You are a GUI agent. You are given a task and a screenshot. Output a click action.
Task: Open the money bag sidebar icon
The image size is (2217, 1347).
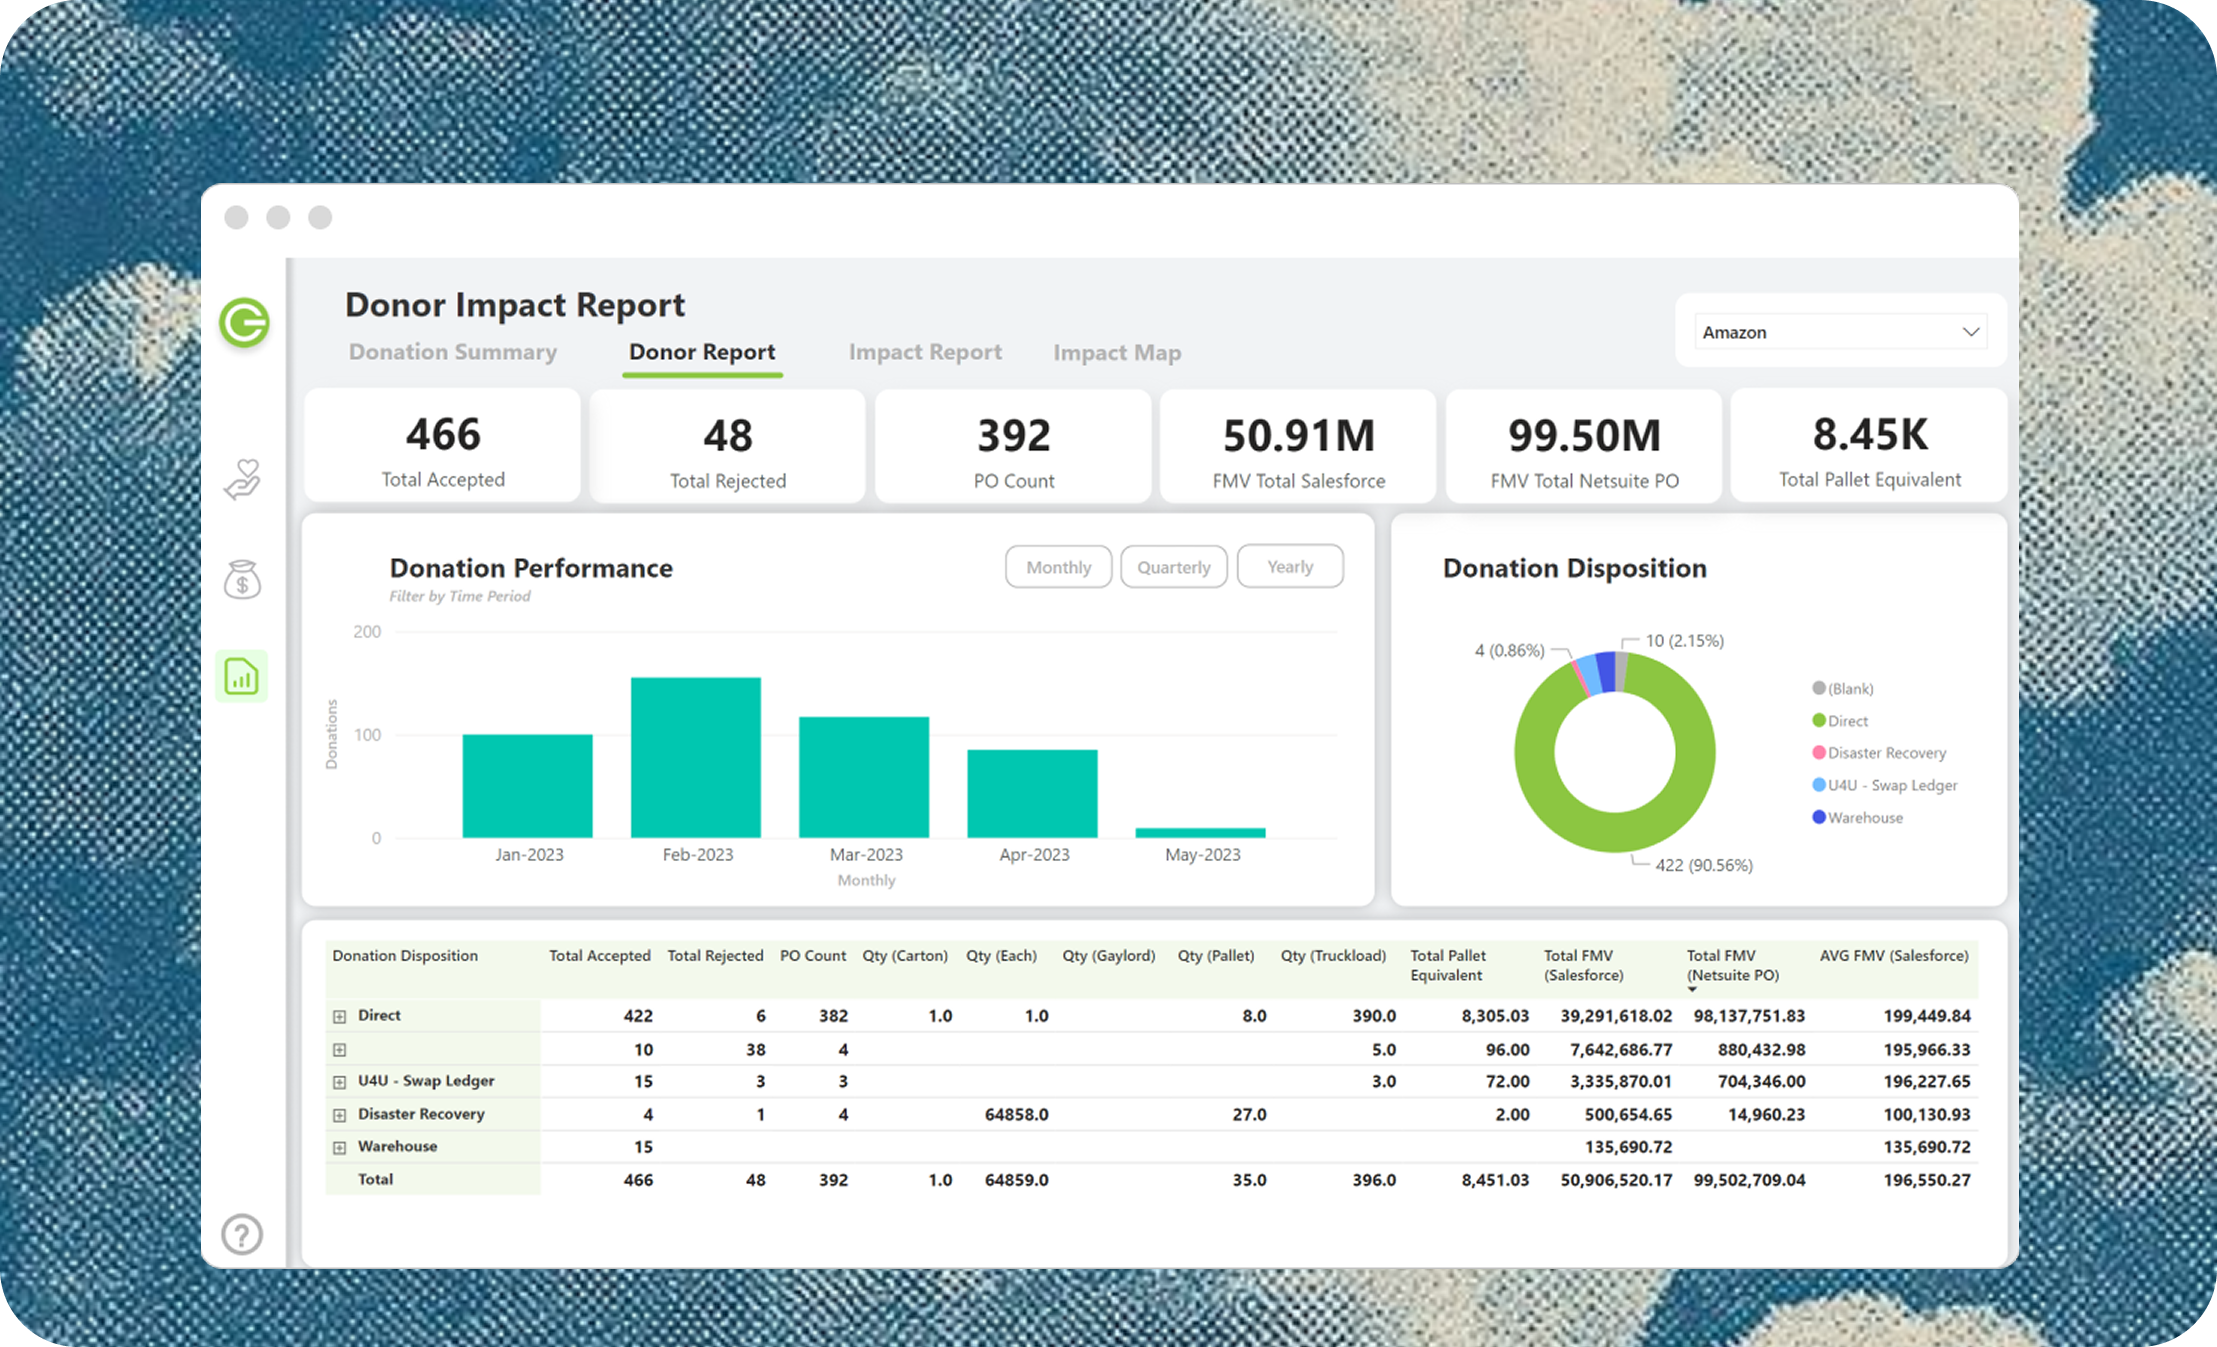242,580
